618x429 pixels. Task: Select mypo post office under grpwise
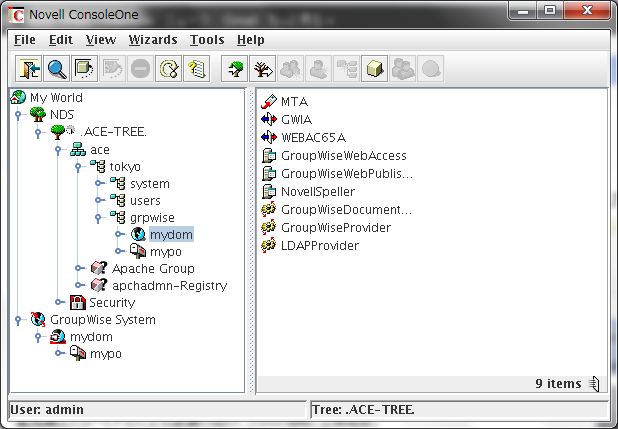[x=166, y=252]
